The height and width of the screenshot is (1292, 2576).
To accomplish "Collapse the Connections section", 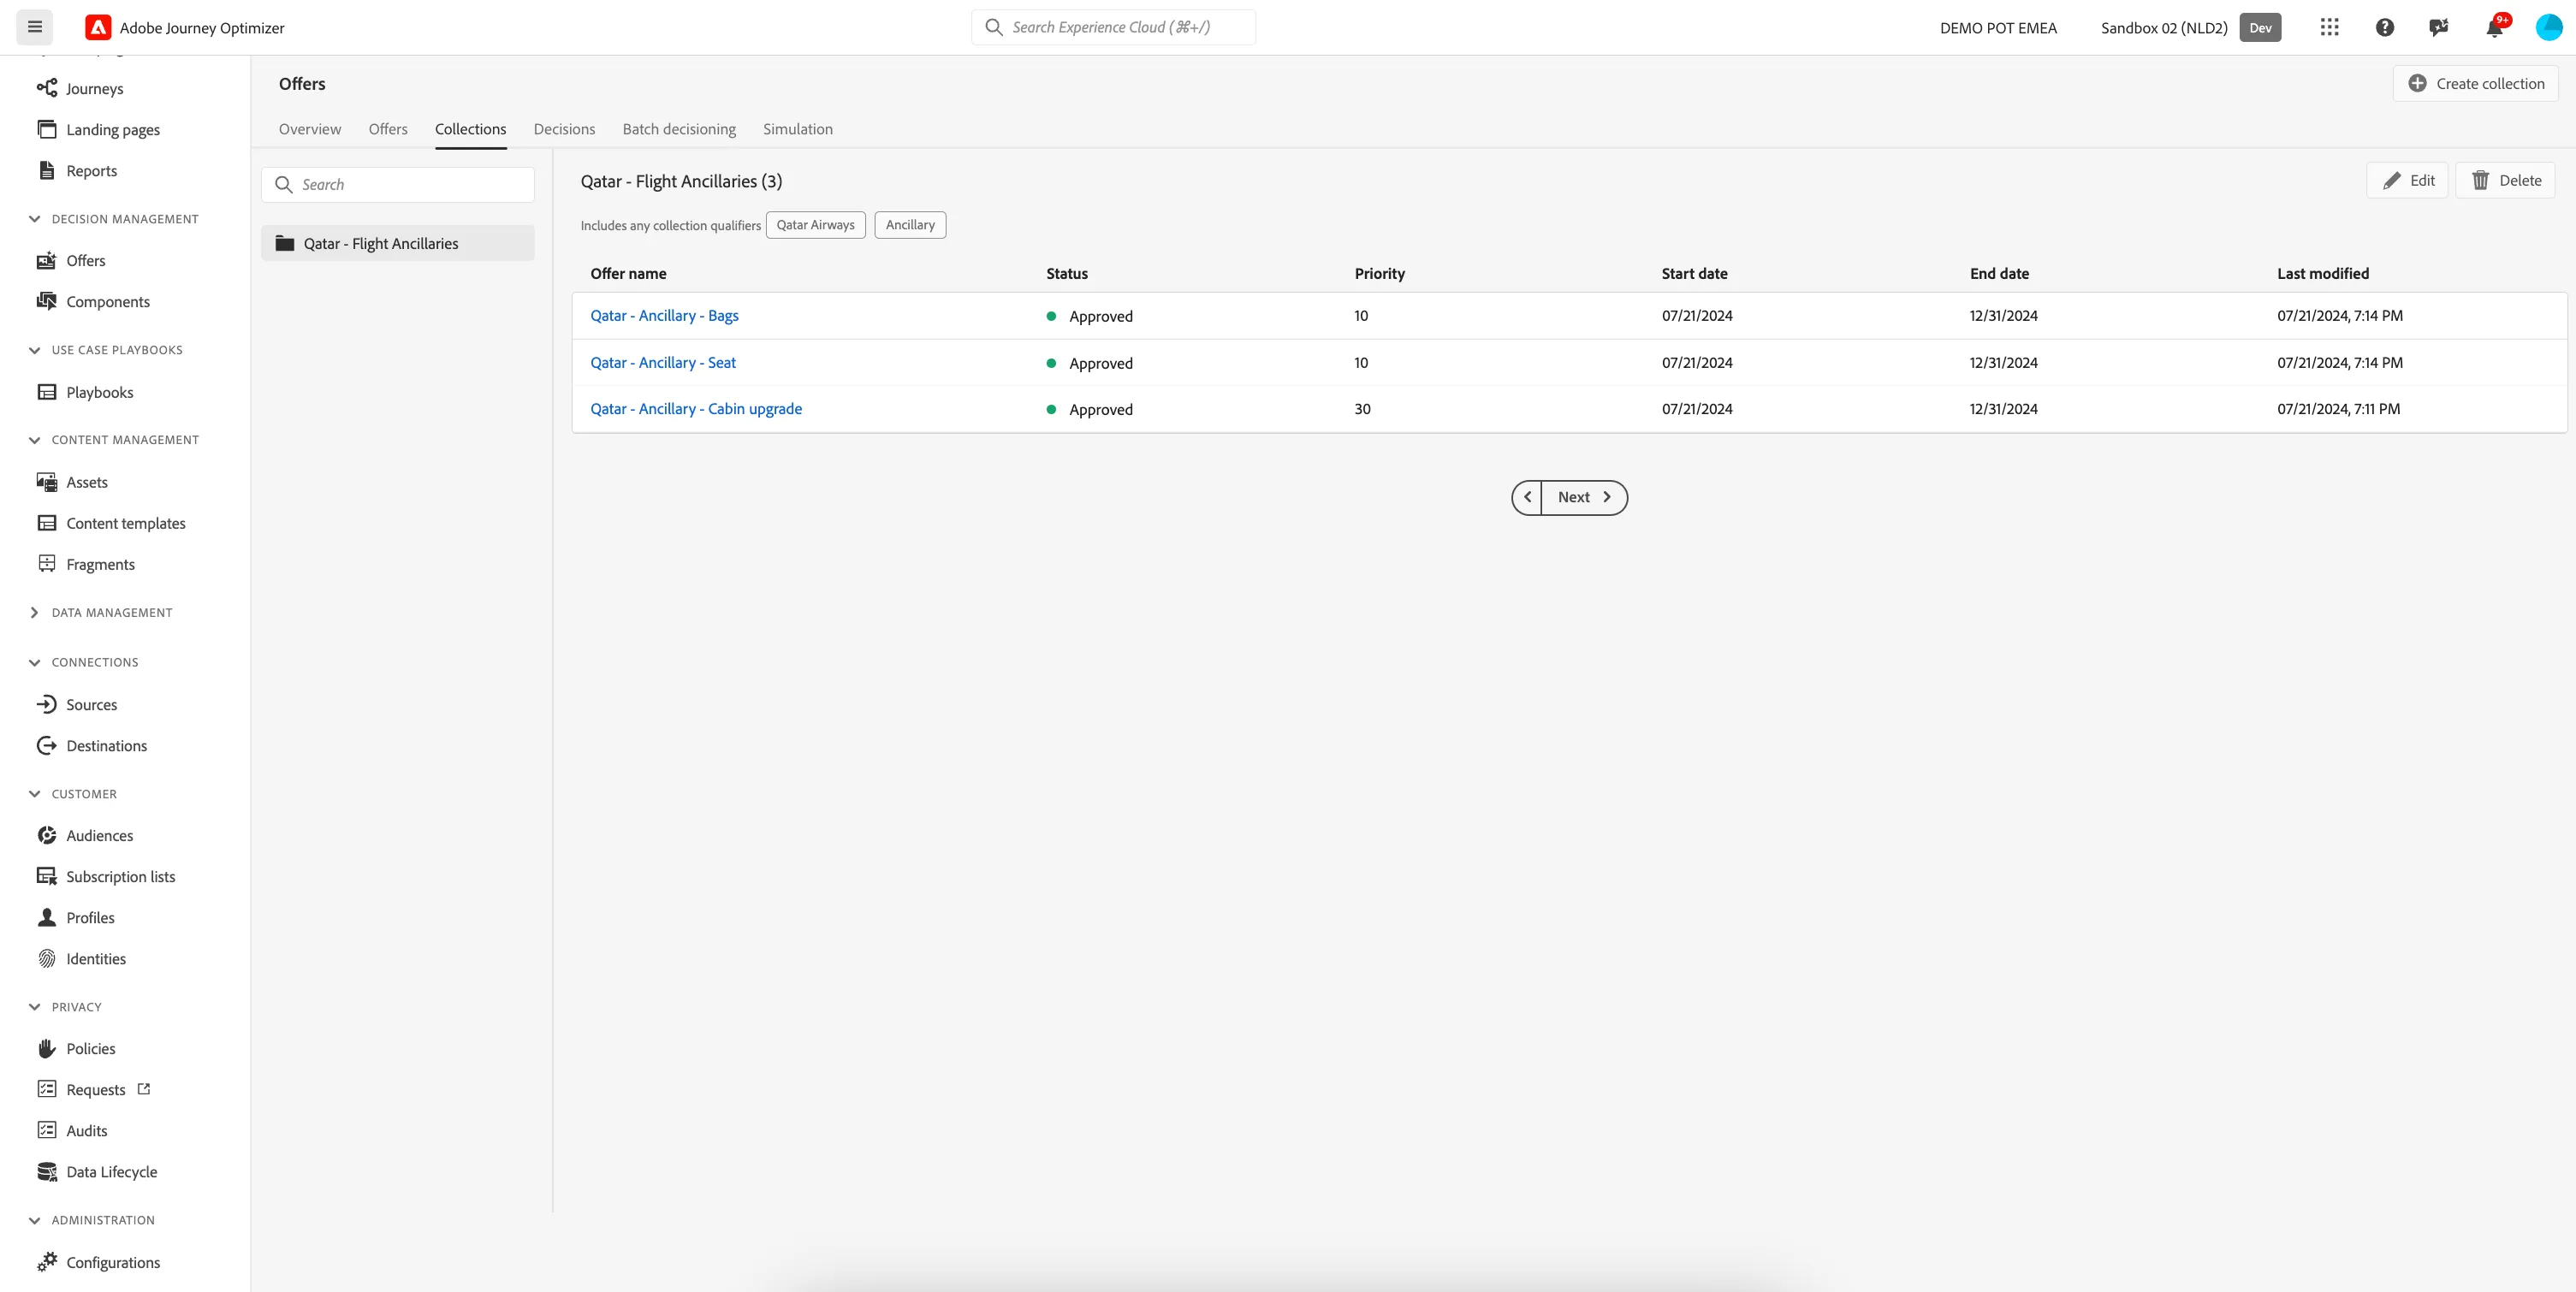I will tap(34, 662).
